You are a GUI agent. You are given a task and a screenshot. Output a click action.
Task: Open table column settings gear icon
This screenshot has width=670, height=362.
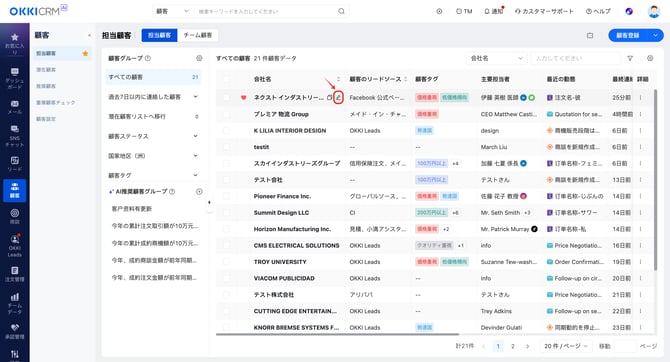(650, 58)
